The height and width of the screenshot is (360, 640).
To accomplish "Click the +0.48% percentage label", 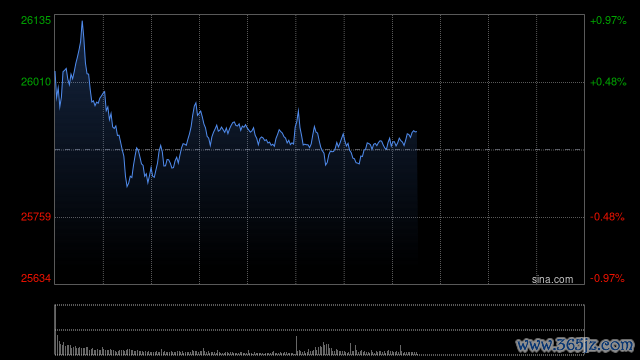I will (608, 82).
